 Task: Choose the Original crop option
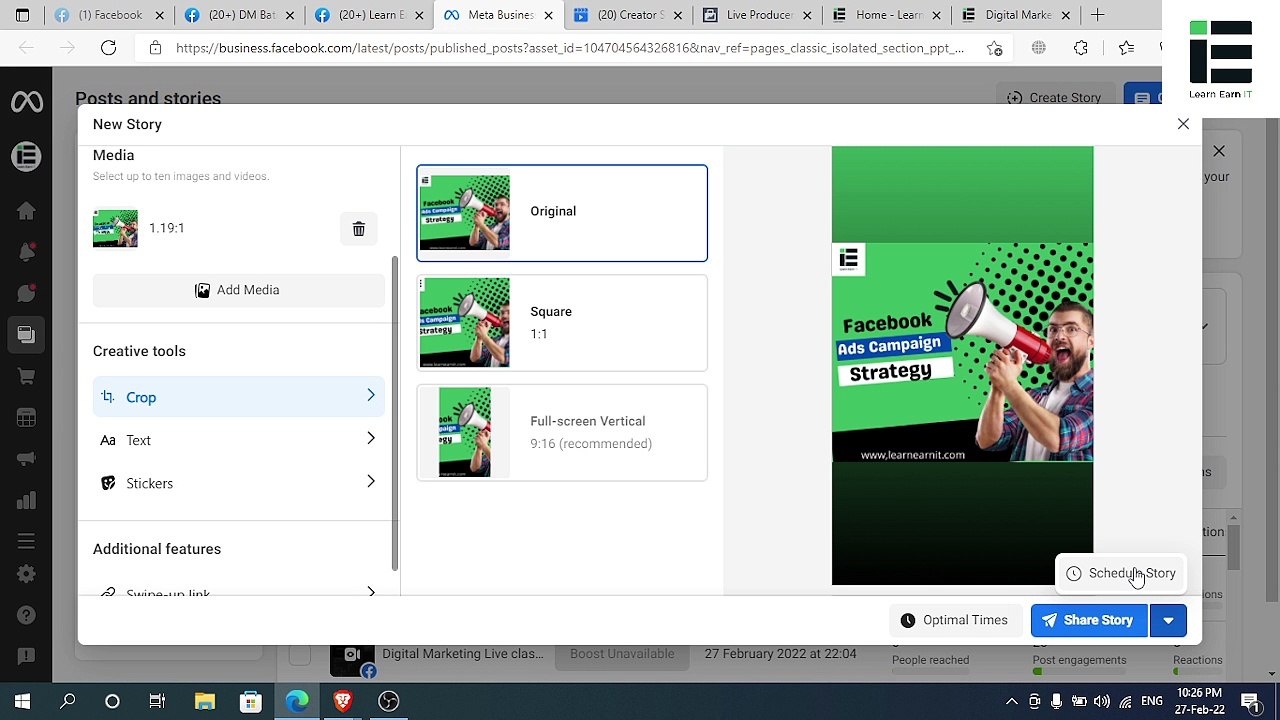562,213
